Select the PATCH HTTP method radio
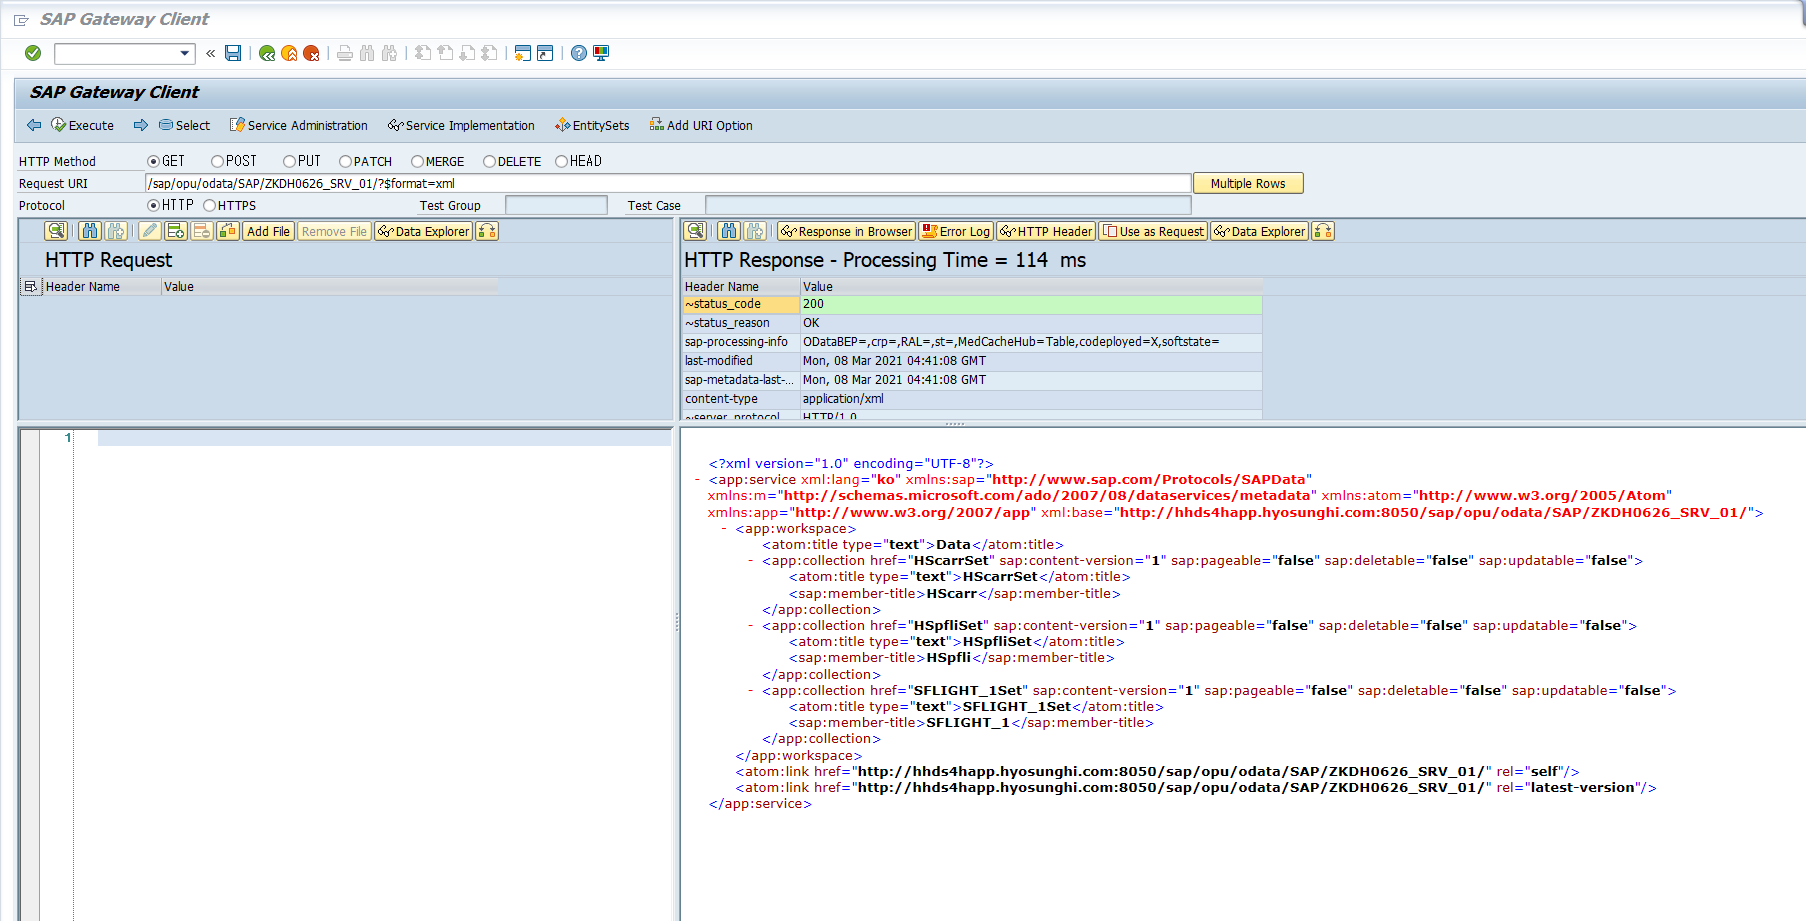Screen dimensions: 1806x921 pos(345,161)
